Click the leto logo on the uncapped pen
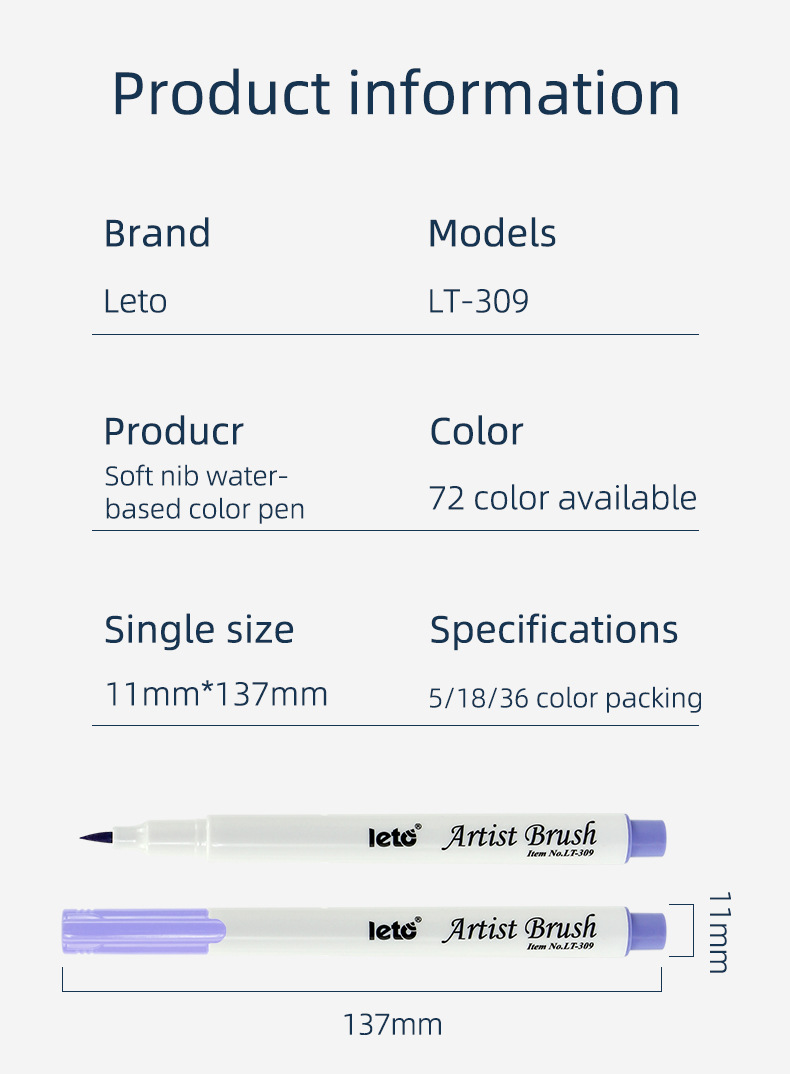The width and height of the screenshot is (790, 1074). click(395, 837)
